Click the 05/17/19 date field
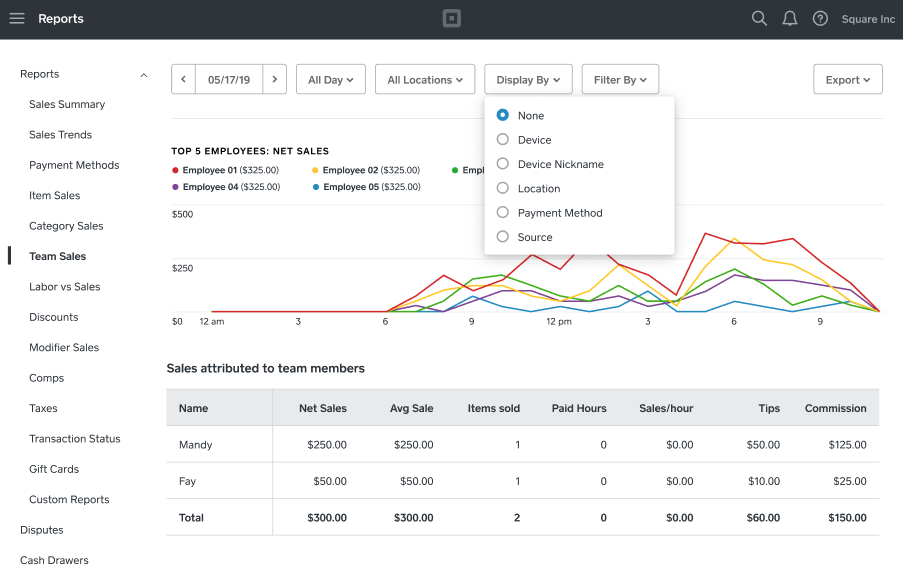The width and height of the screenshot is (903, 583). coord(229,79)
